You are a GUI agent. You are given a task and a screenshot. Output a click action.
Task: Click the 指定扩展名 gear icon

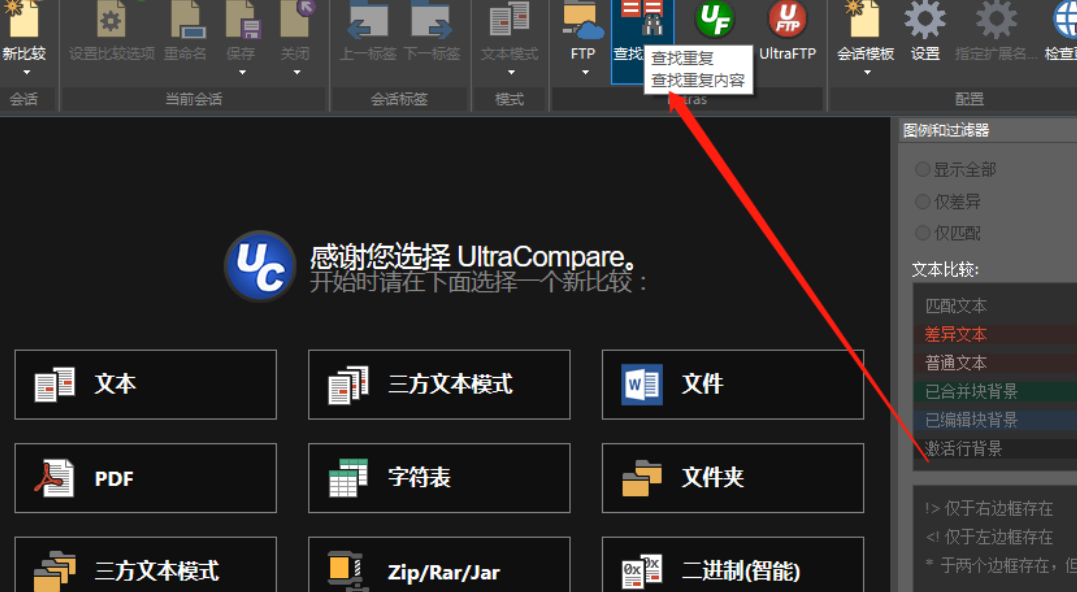pyautogui.click(x=997, y=19)
